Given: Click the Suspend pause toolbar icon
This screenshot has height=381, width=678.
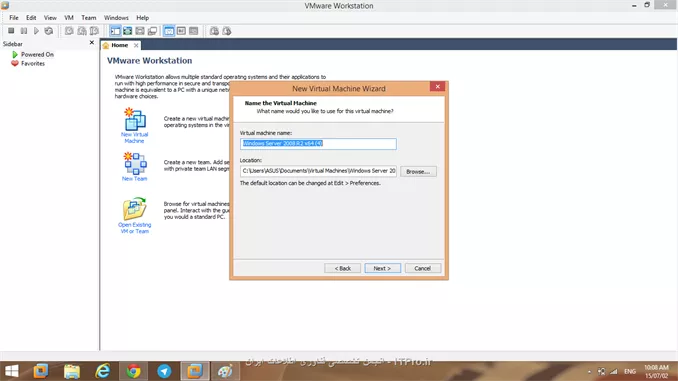Looking at the screenshot, I should coord(24,31).
